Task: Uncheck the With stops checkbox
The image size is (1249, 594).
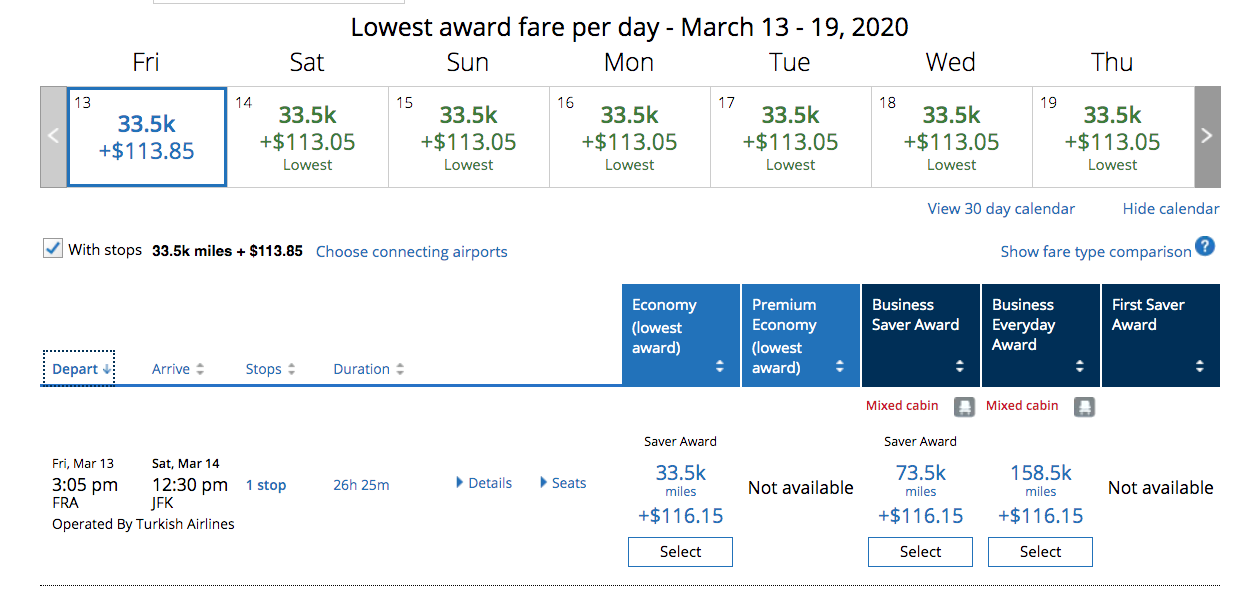Action: pyautogui.click(x=54, y=249)
